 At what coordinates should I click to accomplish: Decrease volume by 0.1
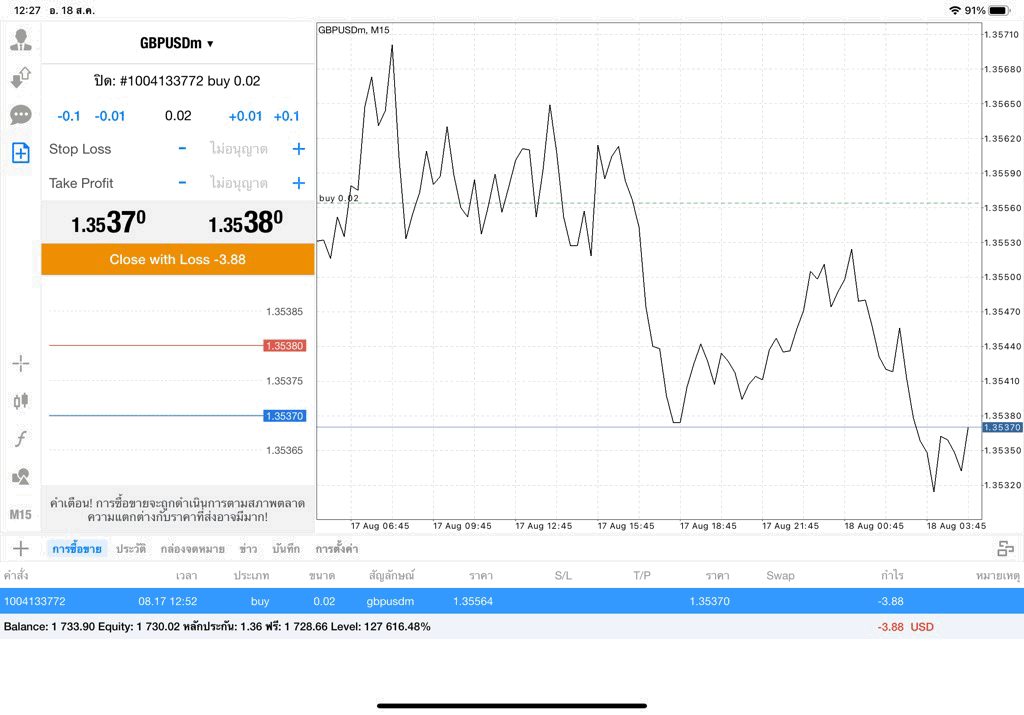tap(69, 116)
